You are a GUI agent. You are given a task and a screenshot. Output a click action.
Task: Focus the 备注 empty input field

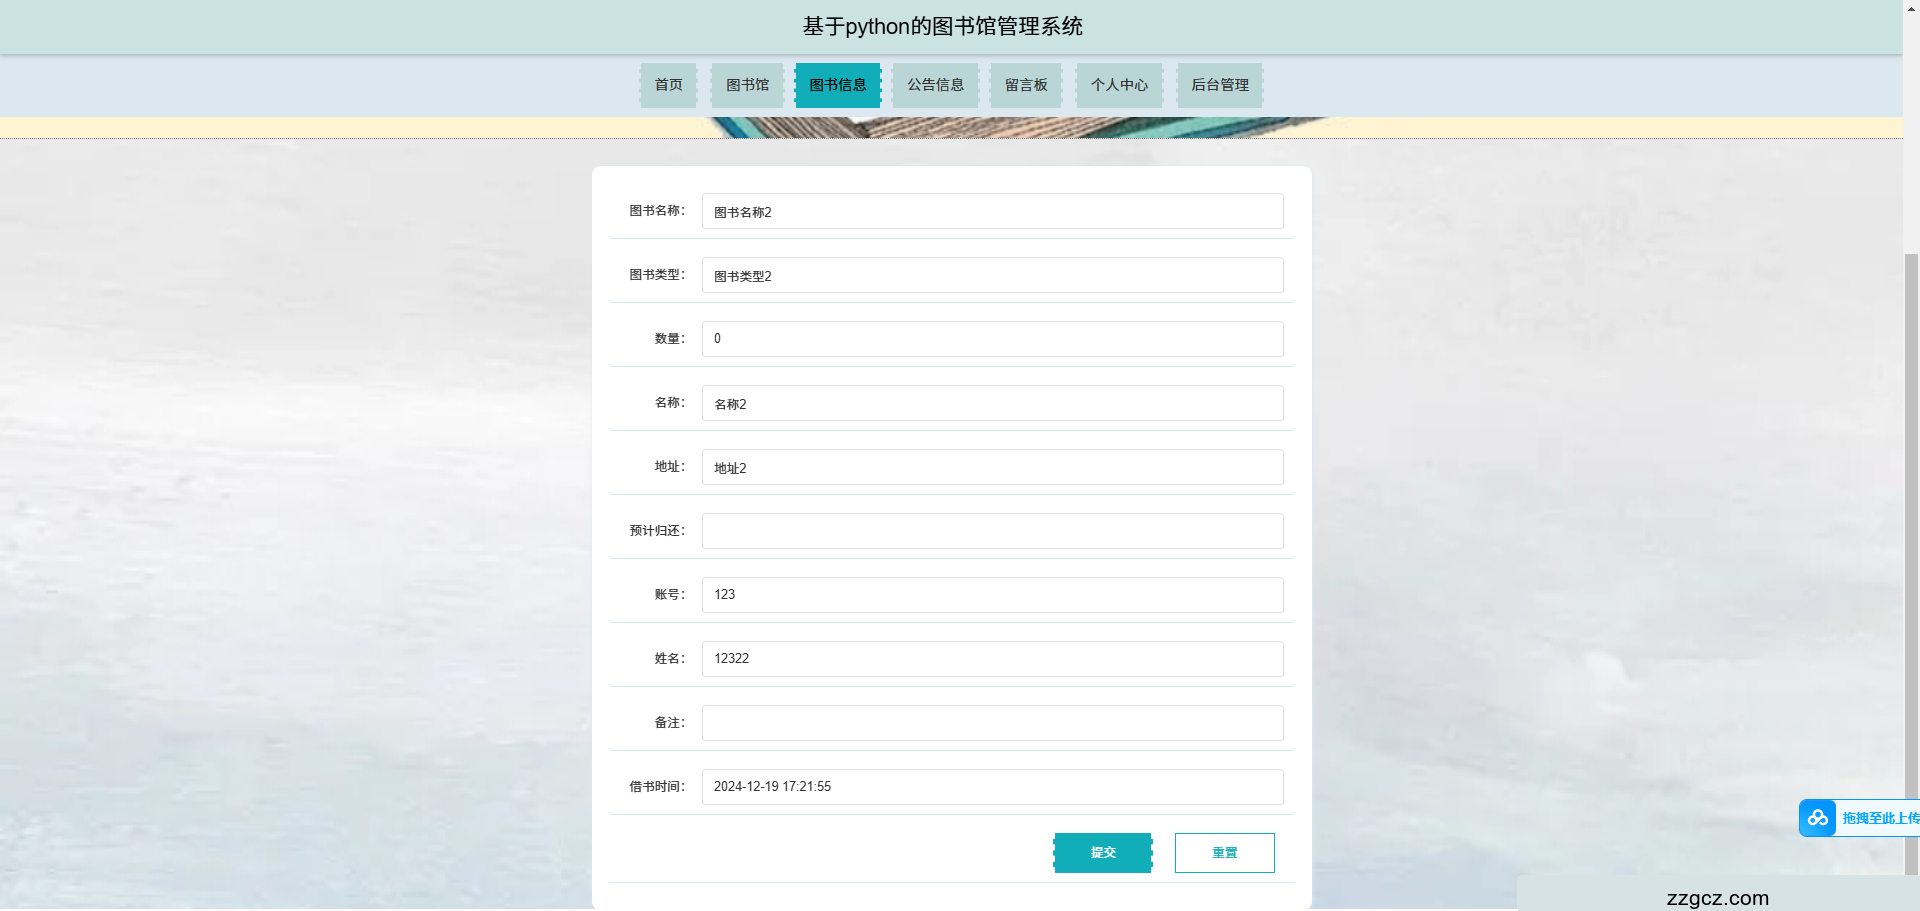(991, 722)
